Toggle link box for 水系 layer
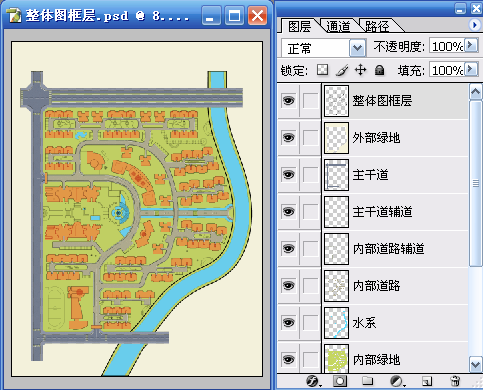 [x=311, y=322]
